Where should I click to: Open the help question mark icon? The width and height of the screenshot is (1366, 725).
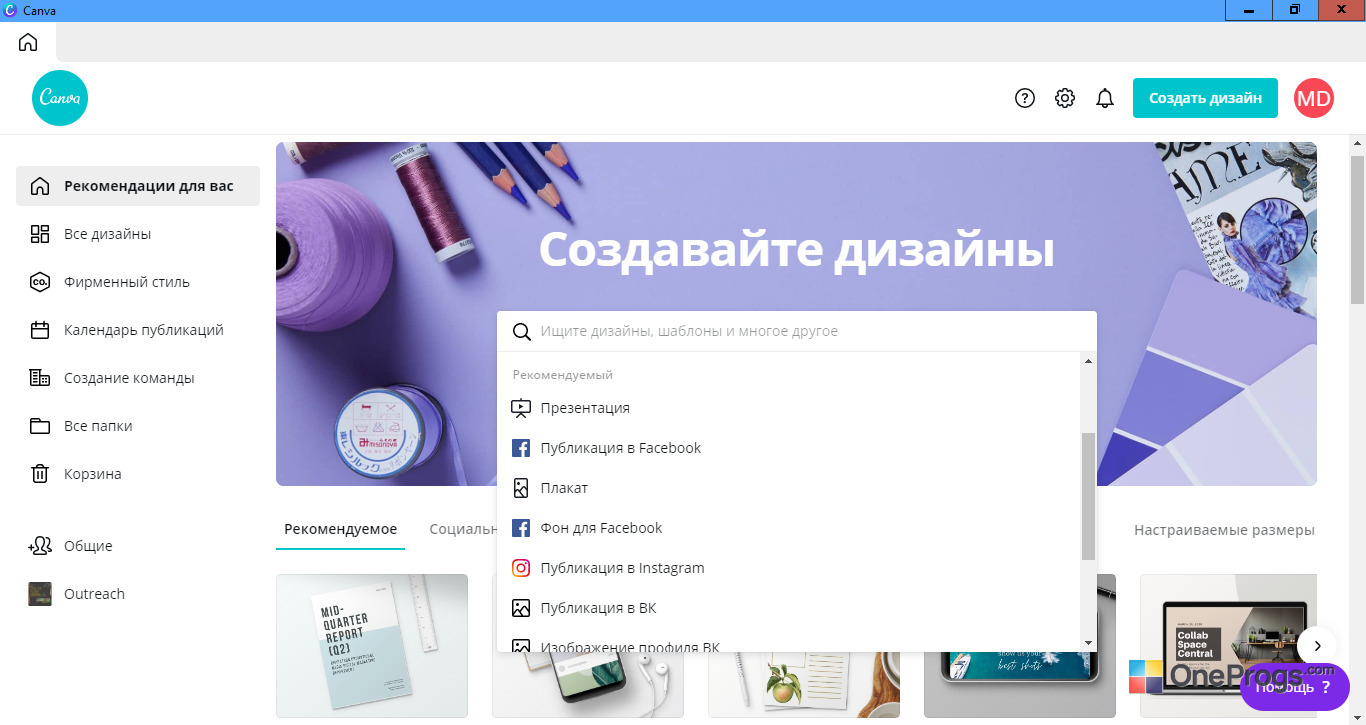tap(1024, 98)
